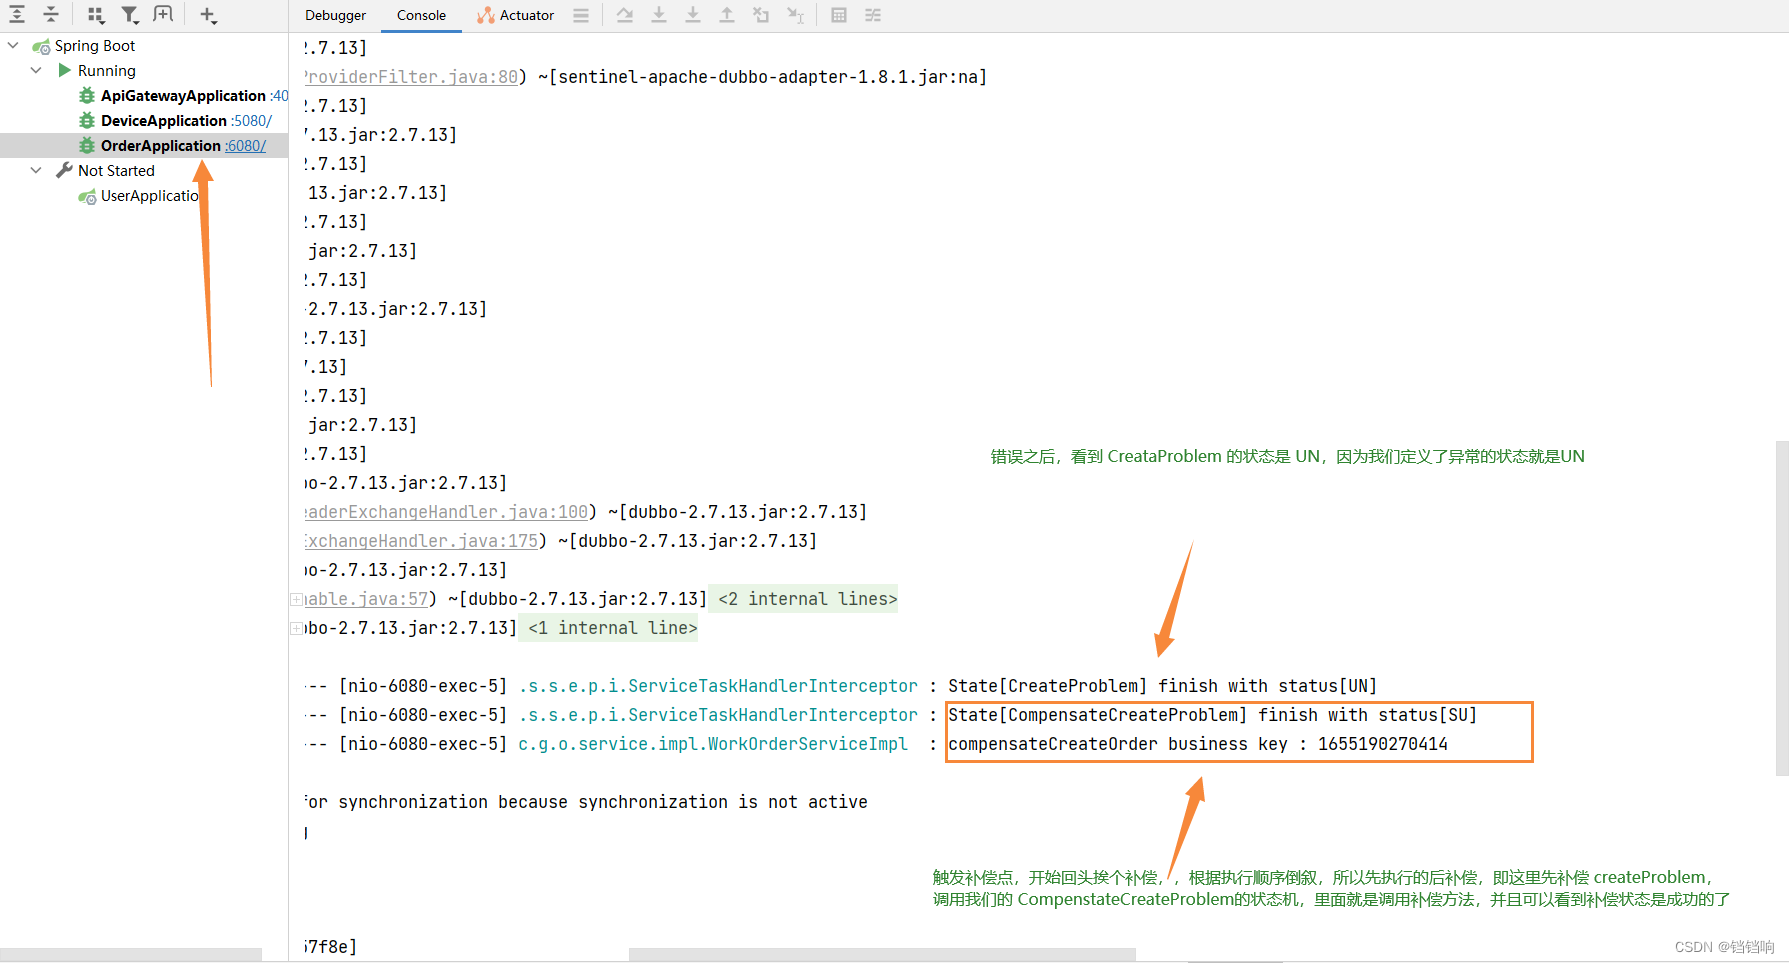Viewport: 1789px width, 963px height.
Task: Click the ApiGatewayApplication debug bug icon
Action: click(x=87, y=96)
